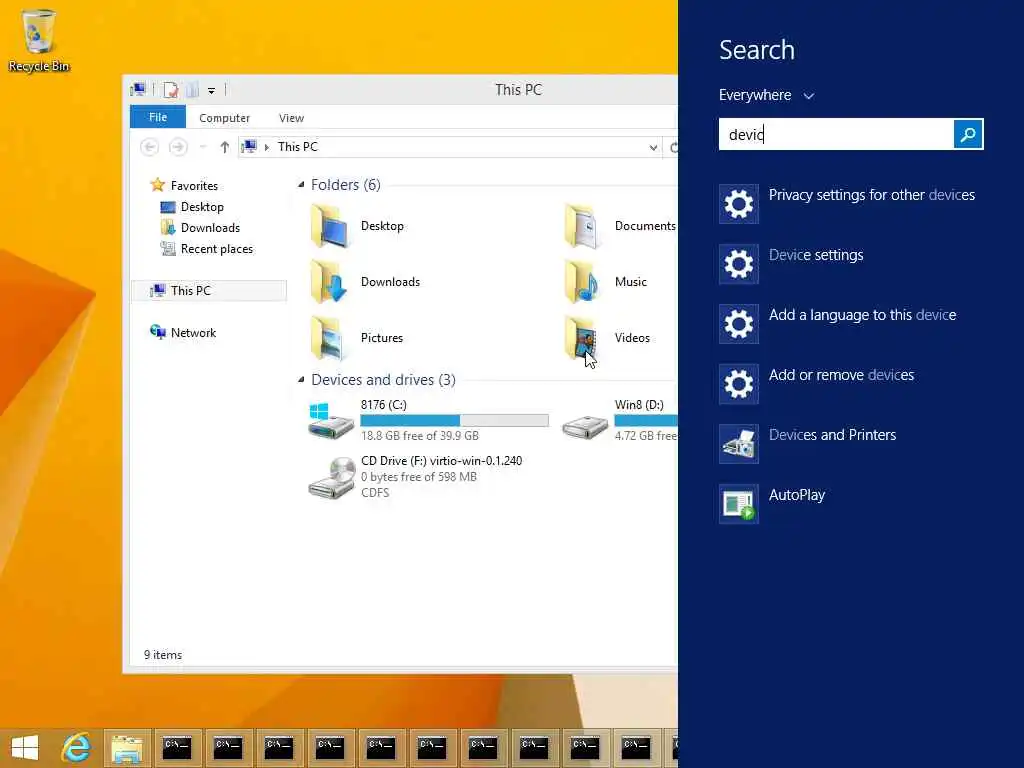Open Privacy settings for other devices result

(x=852, y=204)
